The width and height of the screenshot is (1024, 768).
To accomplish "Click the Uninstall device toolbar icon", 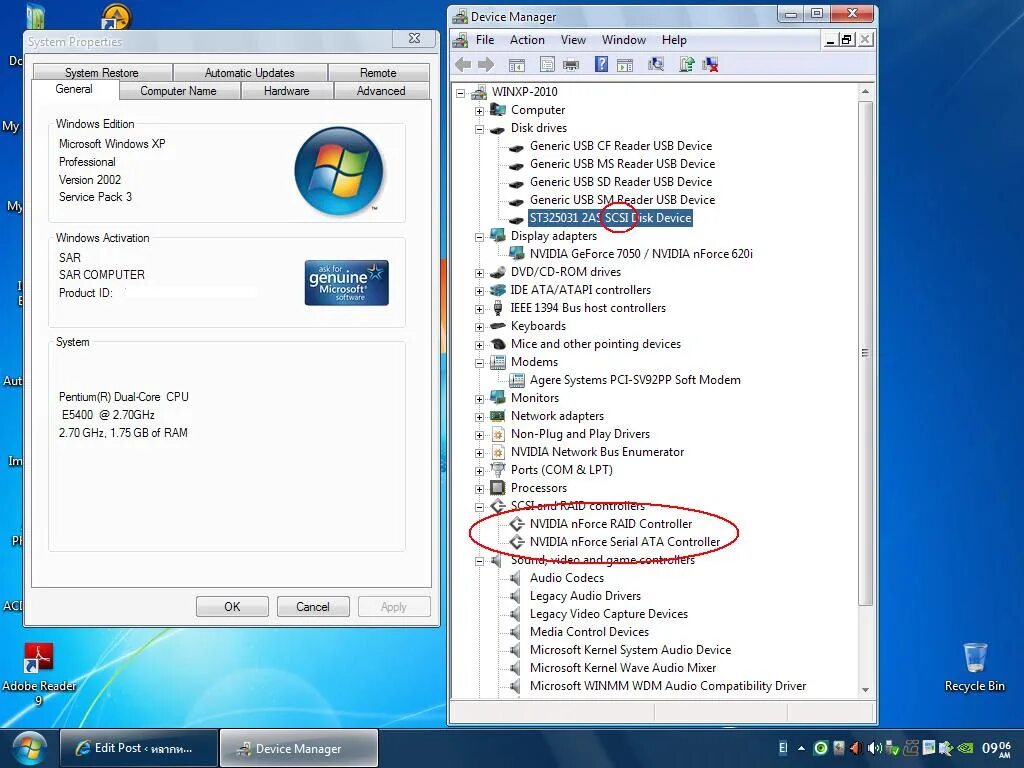I will point(711,65).
